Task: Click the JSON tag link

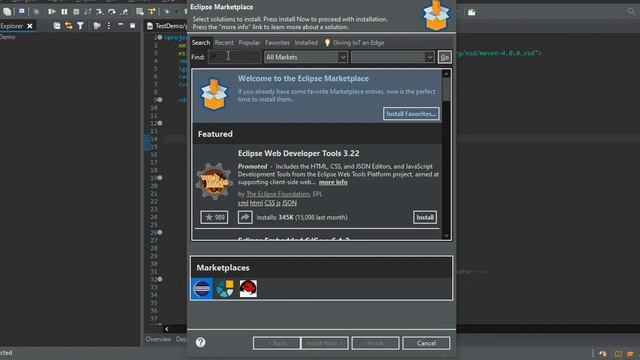Action: coord(289,203)
